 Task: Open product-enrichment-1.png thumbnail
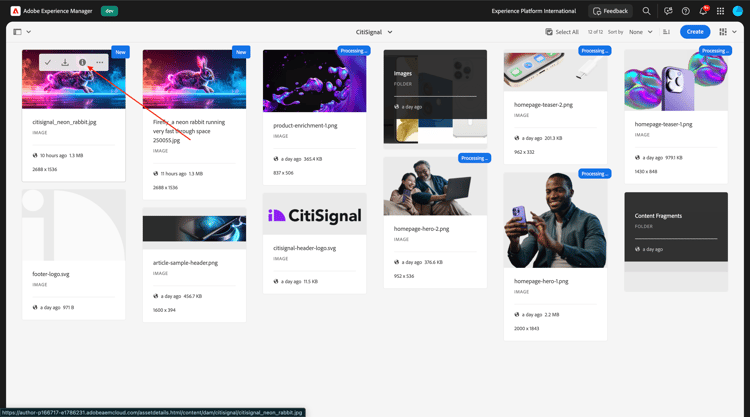(314, 81)
